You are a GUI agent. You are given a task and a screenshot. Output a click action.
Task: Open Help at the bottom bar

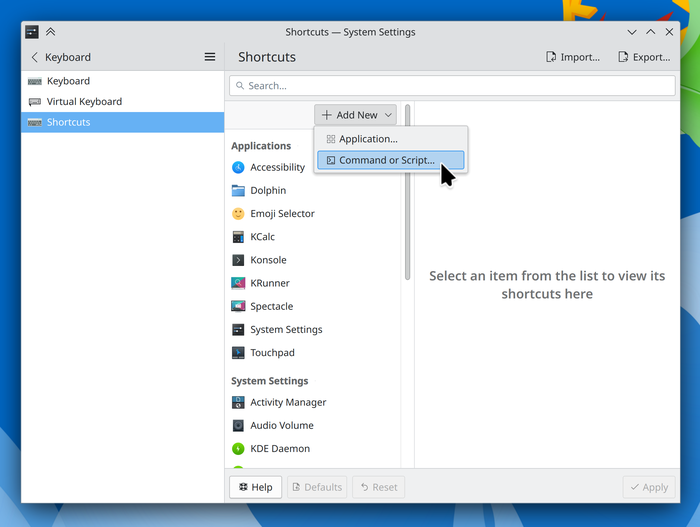[x=255, y=487]
